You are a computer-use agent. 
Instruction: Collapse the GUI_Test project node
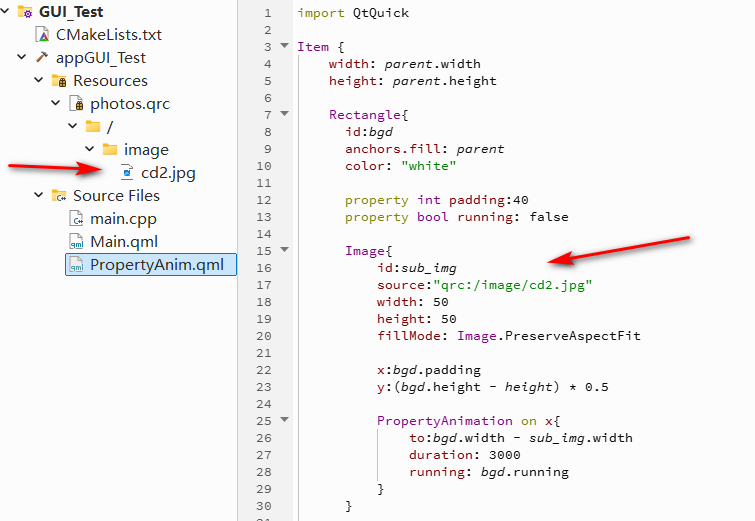[5, 11]
